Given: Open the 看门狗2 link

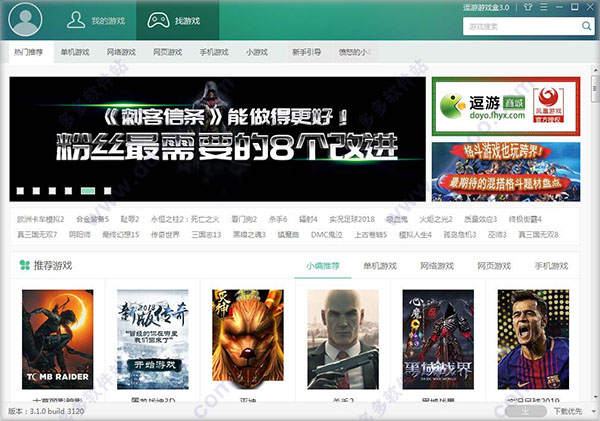Looking at the screenshot, I should 244,219.
